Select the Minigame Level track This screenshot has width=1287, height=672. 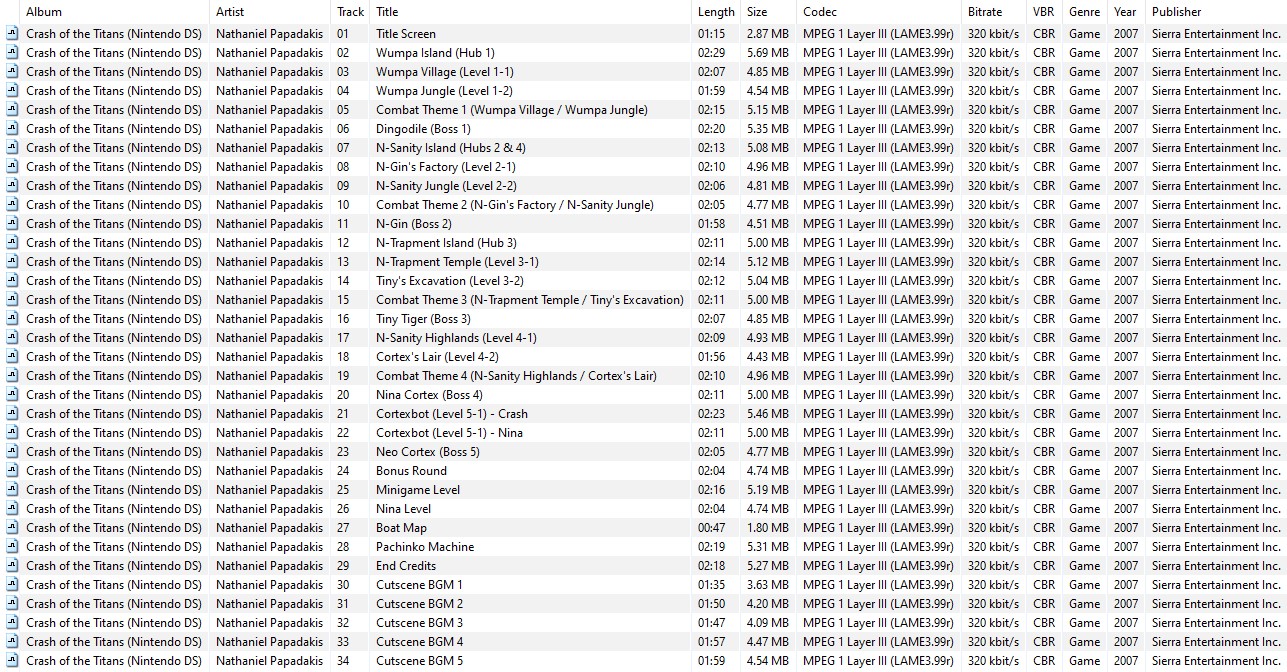click(x=418, y=490)
